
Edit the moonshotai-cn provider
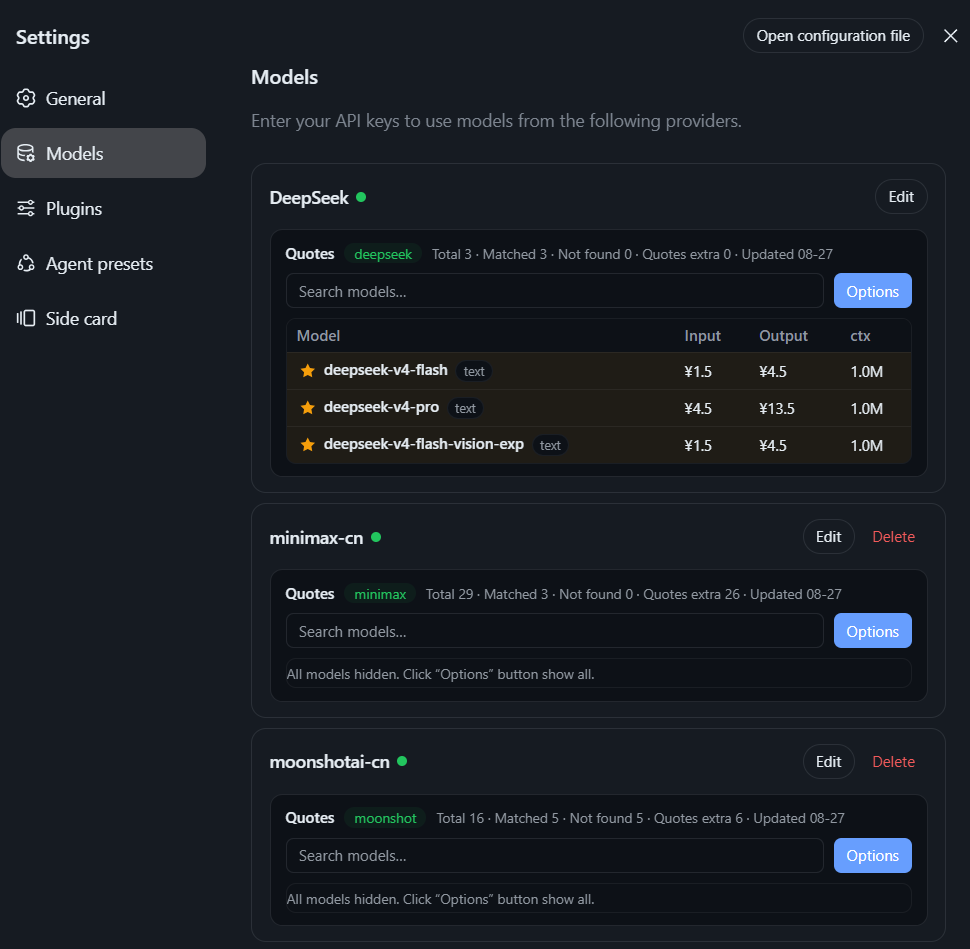pyautogui.click(x=828, y=762)
